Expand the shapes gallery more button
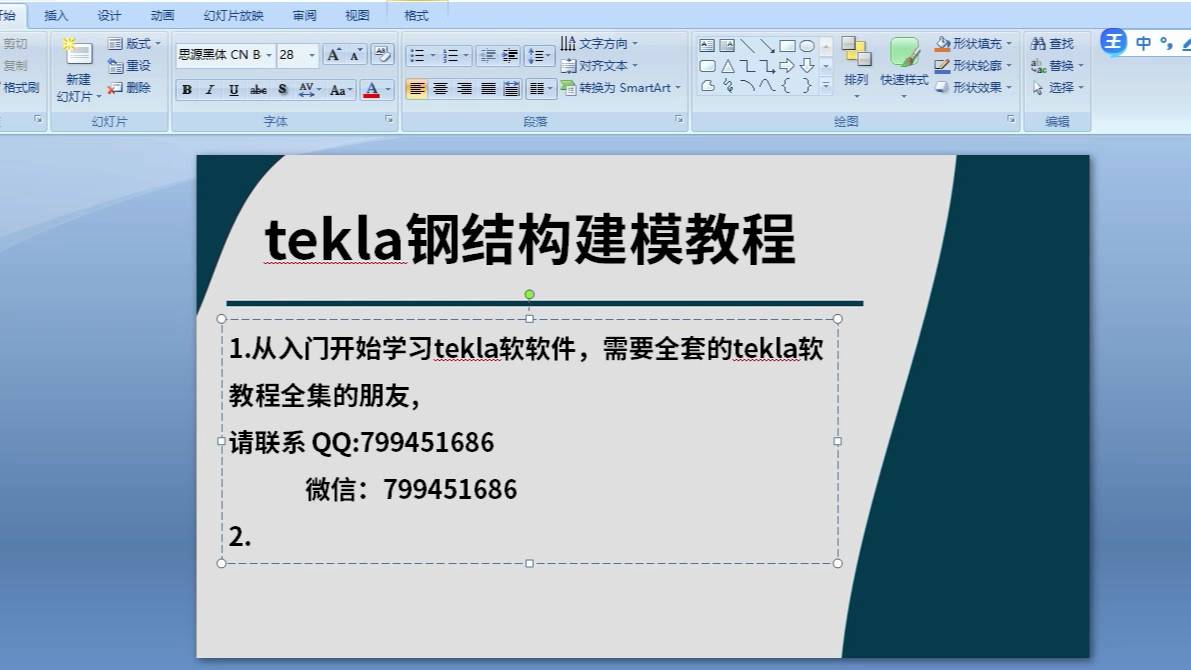The width and height of the screenshot is (1191, 670). (826, 86)
